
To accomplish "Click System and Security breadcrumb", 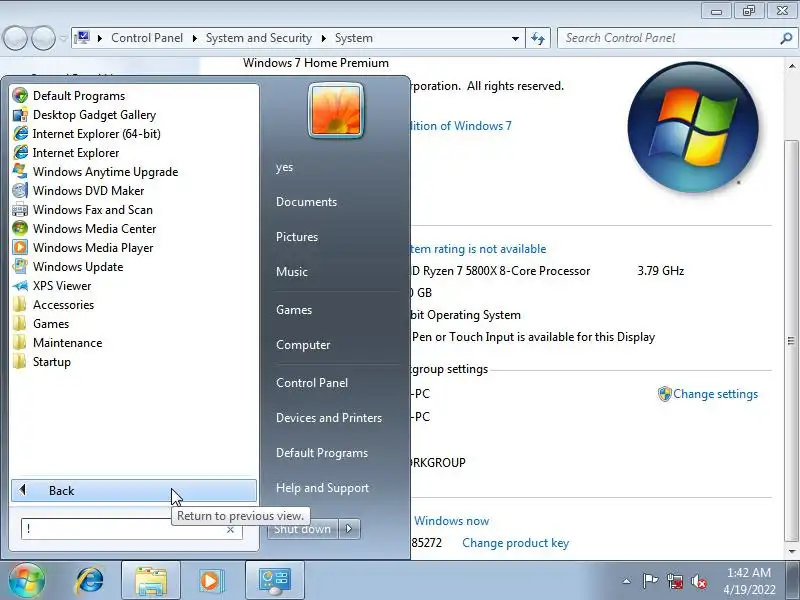I will [x=259, y=38].
